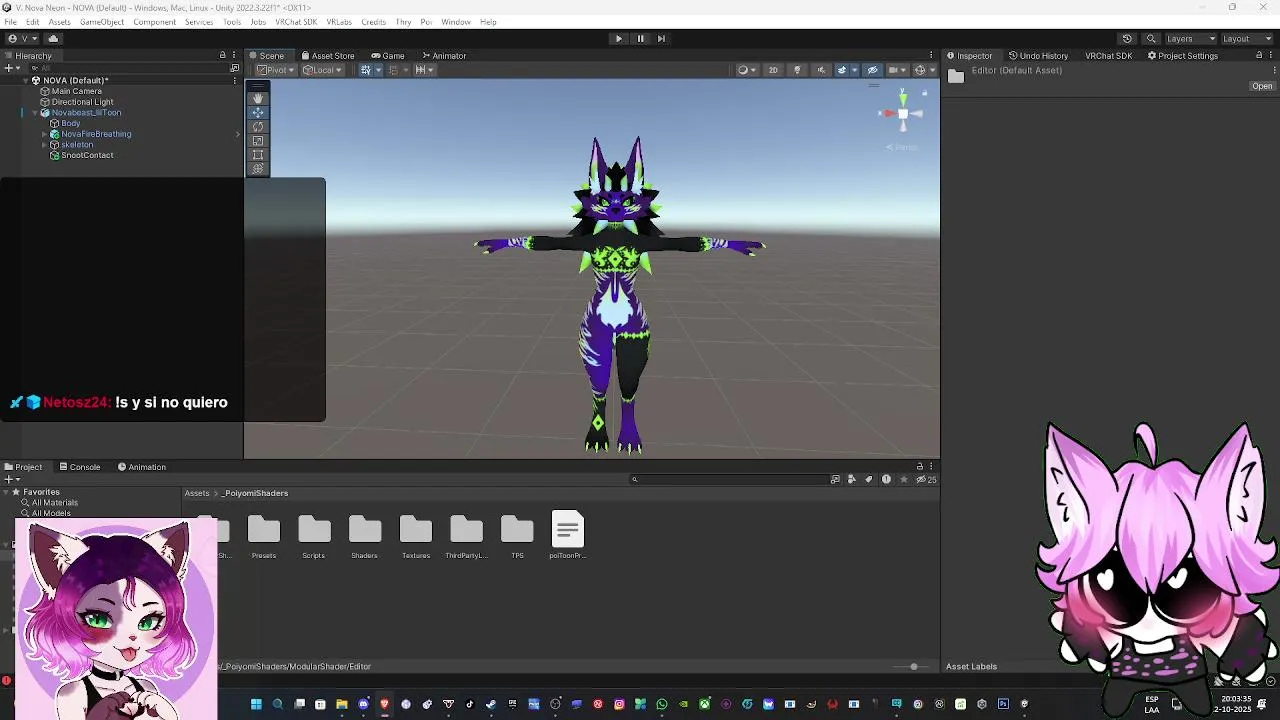
Task: Click into the Project search field
Action: (728, 479)
